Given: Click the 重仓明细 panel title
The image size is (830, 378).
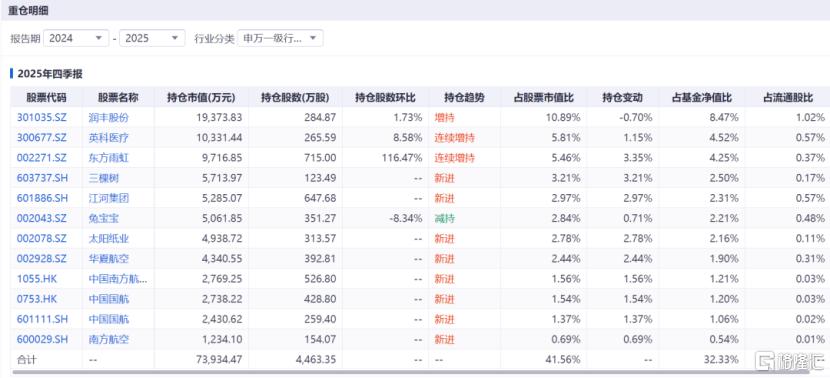Looking at the screenshot, I should tap(28, 10).
